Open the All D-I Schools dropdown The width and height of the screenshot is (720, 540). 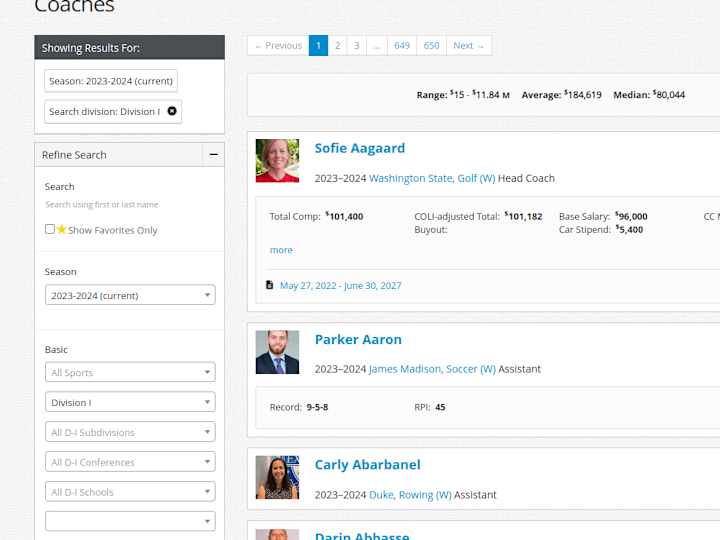130,492
